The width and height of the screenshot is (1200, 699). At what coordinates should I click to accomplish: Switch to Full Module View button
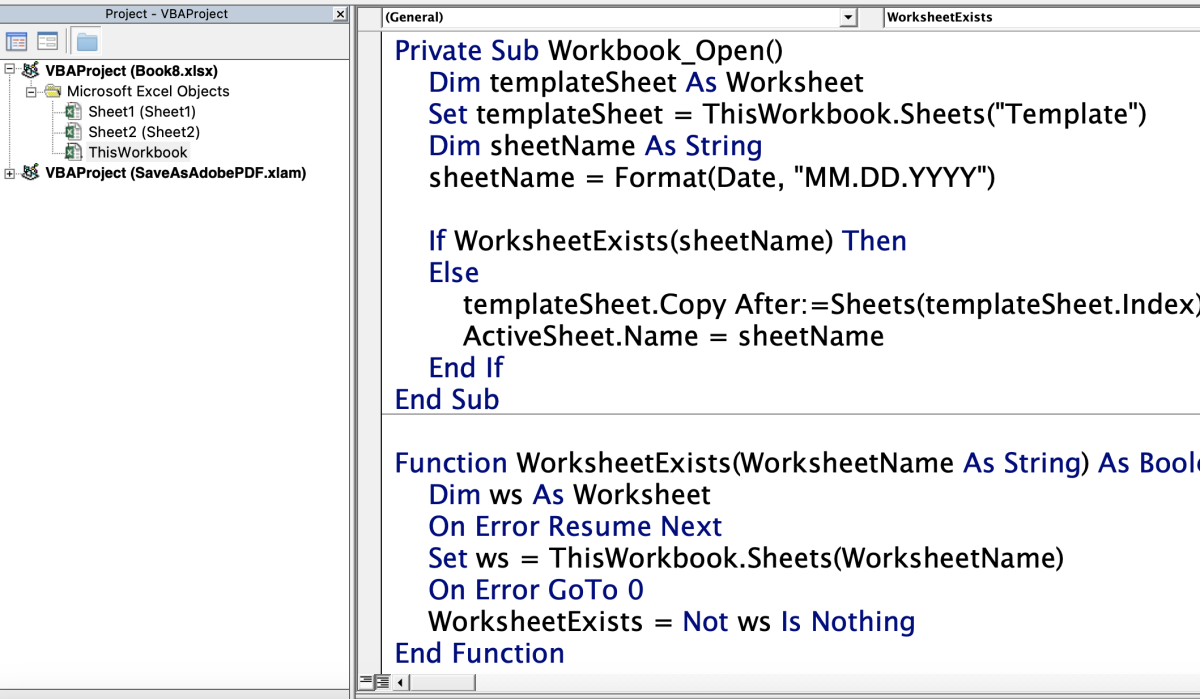click(381, 682)
